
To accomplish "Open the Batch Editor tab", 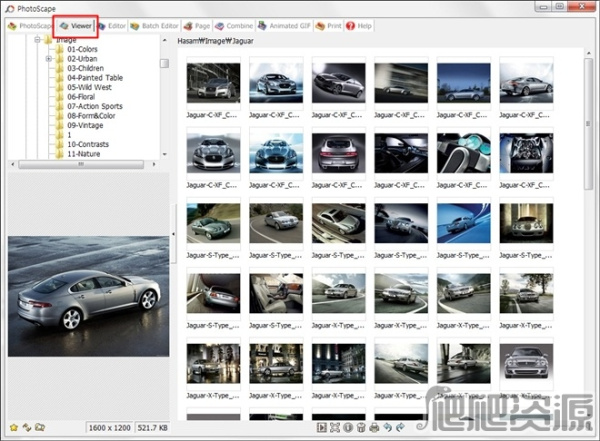I will [x=157, y=24].
